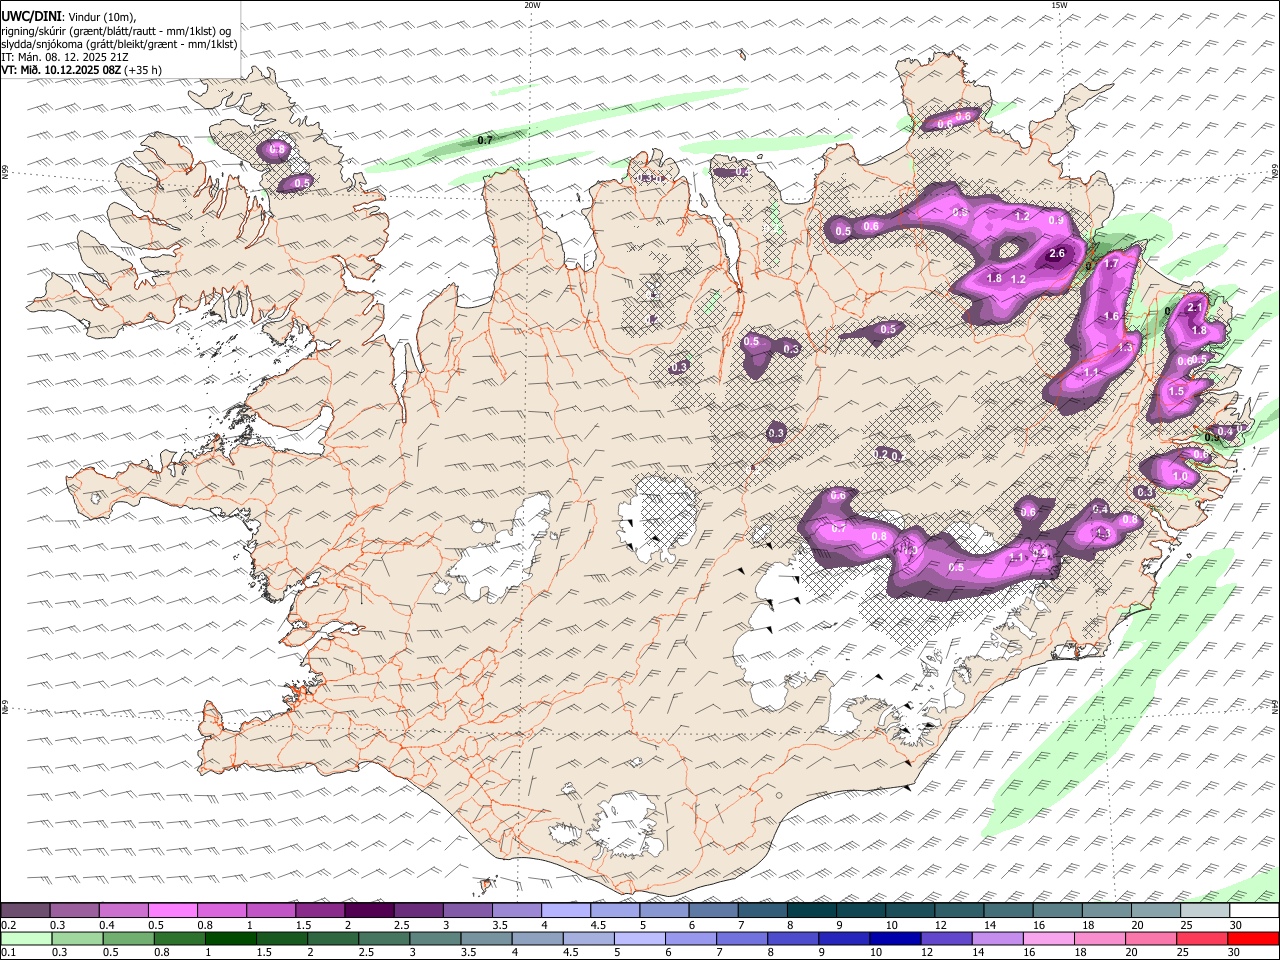Pick the gray-green 3 swatch in rain legend

[x=434, y=939]
